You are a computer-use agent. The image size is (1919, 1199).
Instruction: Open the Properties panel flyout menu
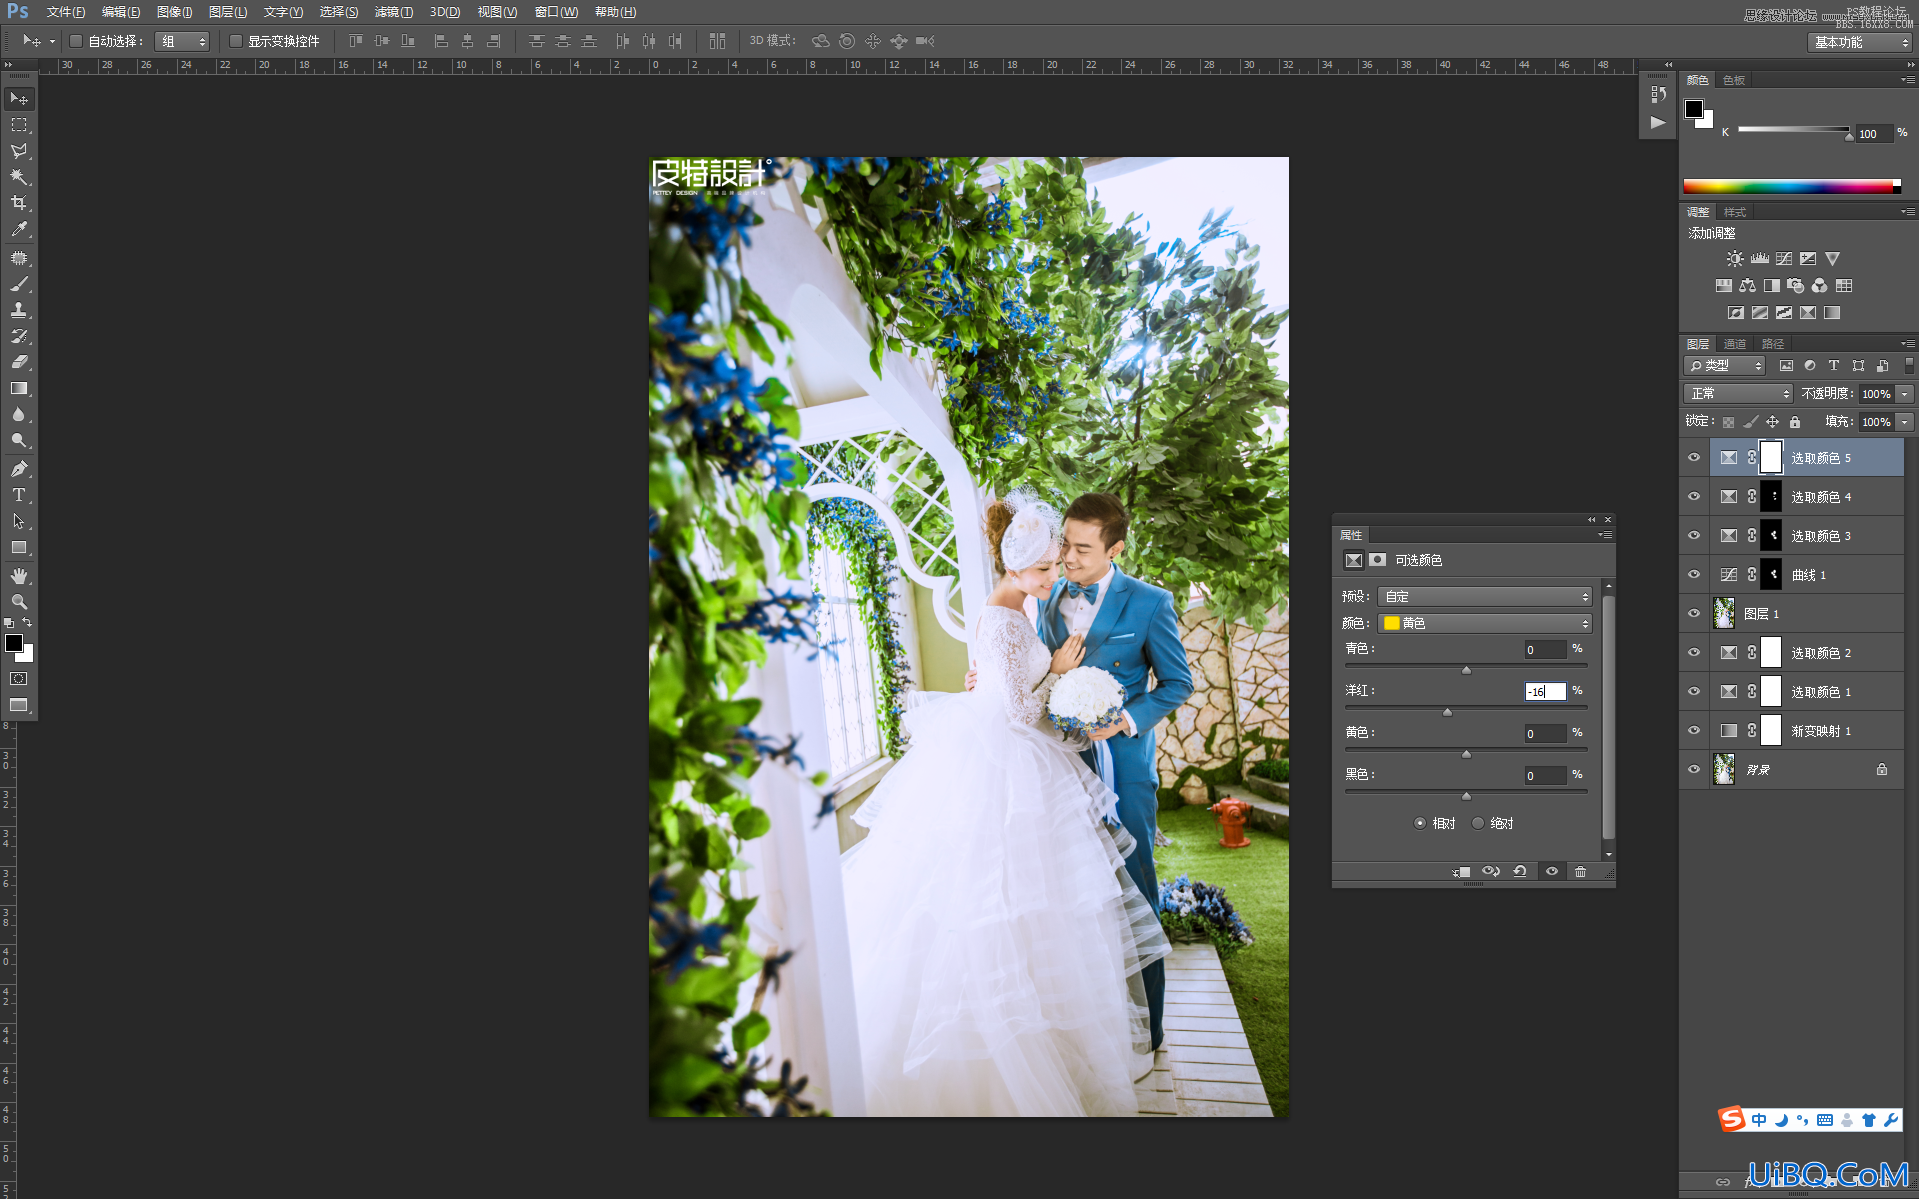1605,535
